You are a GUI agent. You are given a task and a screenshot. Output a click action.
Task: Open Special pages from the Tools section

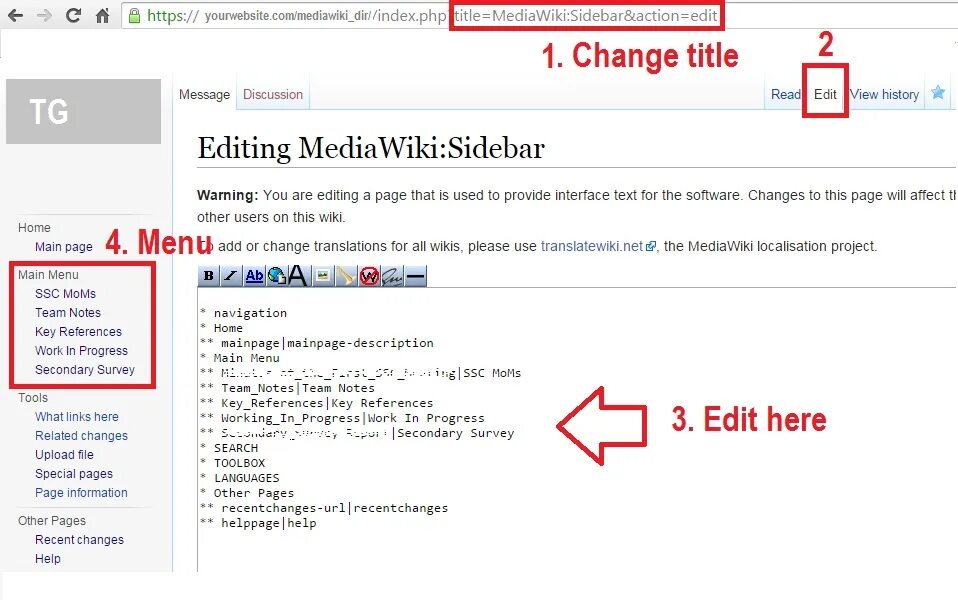coord(74,474)
